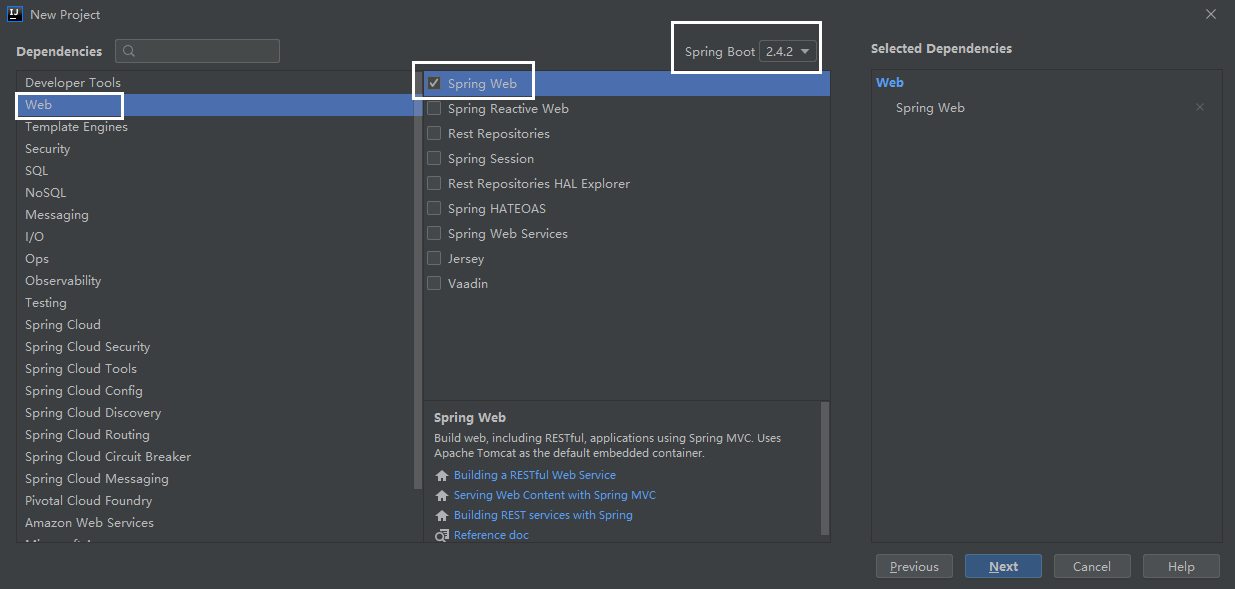Close the New Project dialog
This screenshot has height=589, width=1235.
click(x=1211, y=14)
